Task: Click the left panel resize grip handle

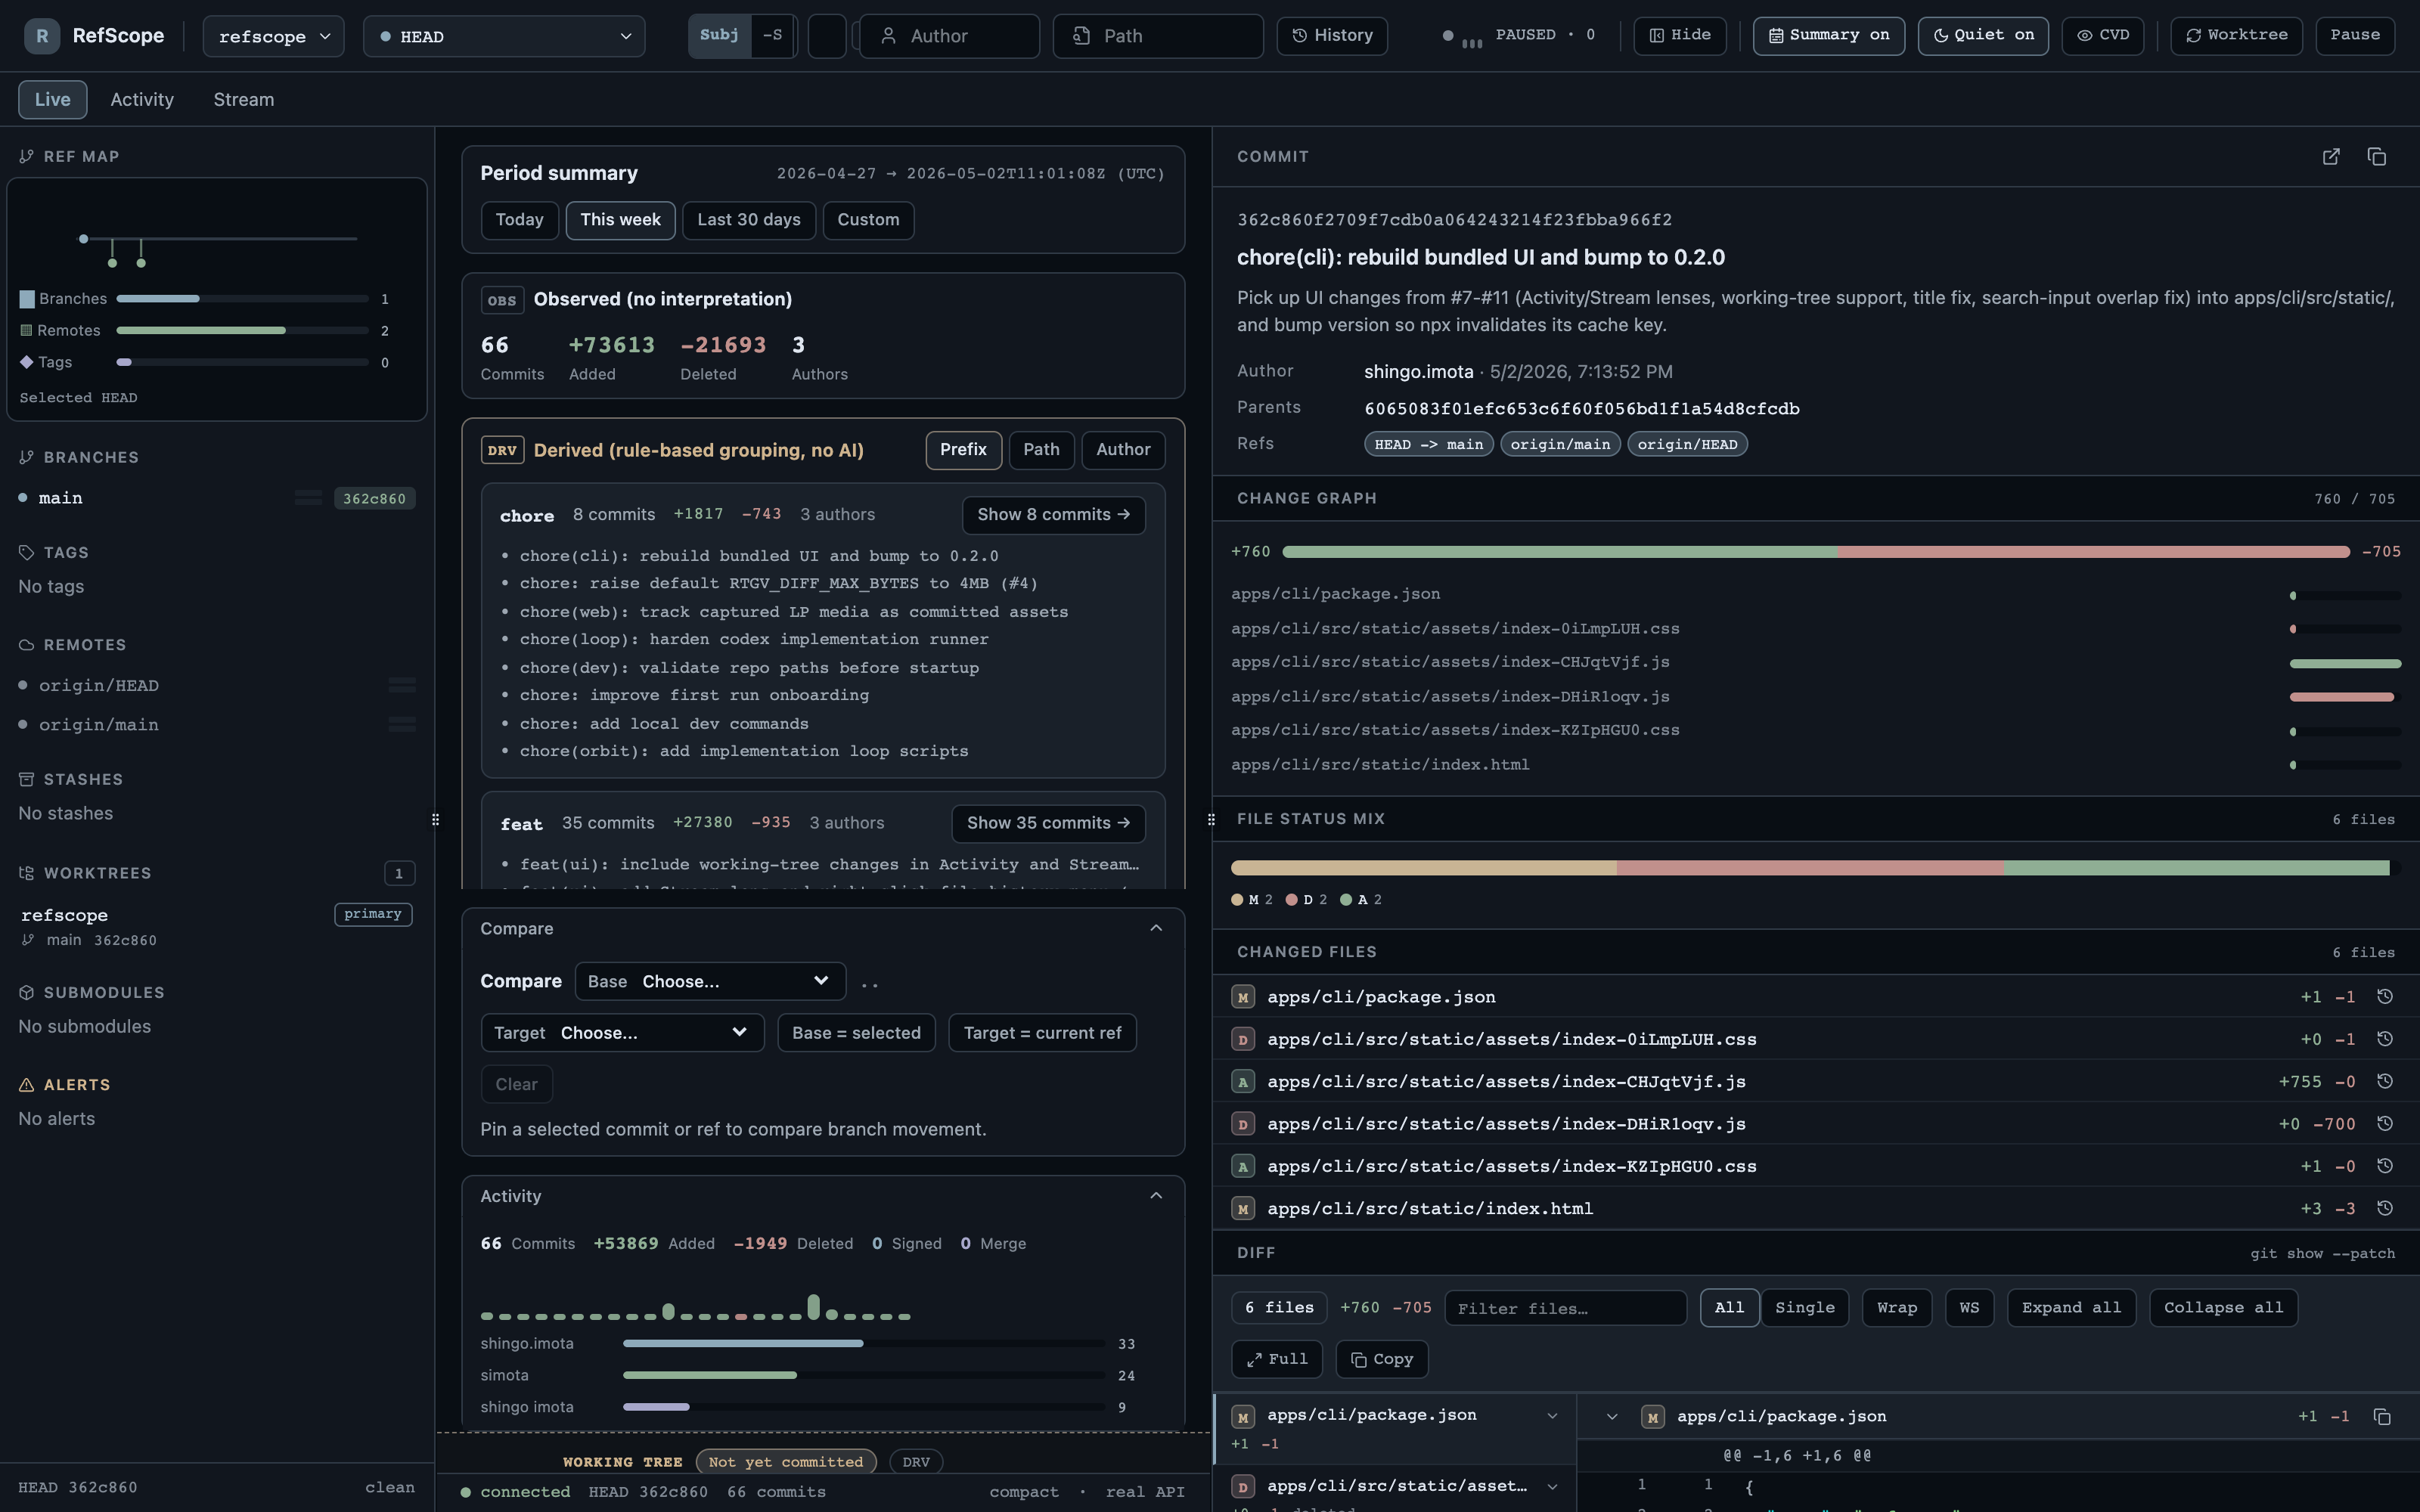Action: [435, 820]
